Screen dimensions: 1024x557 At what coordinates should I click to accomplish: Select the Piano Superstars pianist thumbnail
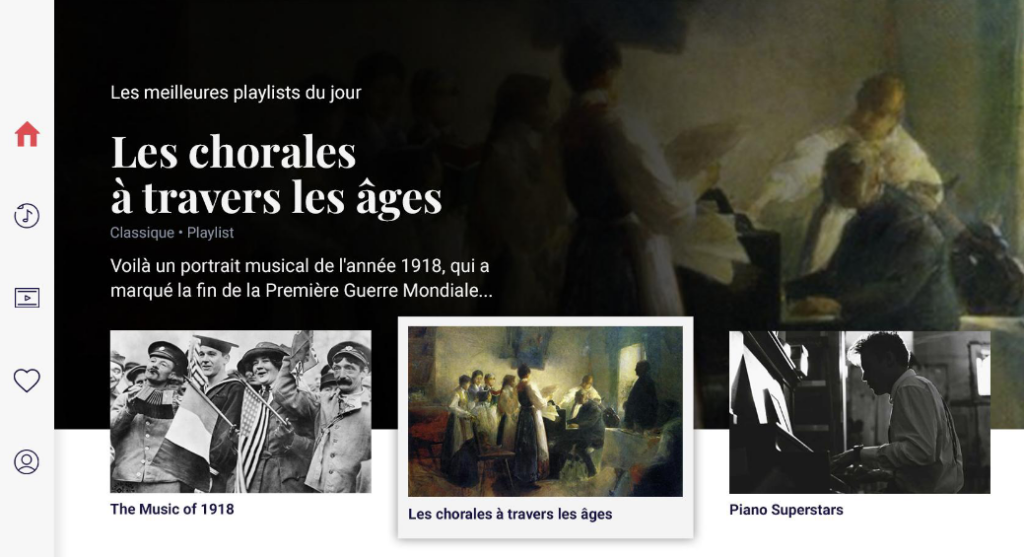click(x=859, y=412)
